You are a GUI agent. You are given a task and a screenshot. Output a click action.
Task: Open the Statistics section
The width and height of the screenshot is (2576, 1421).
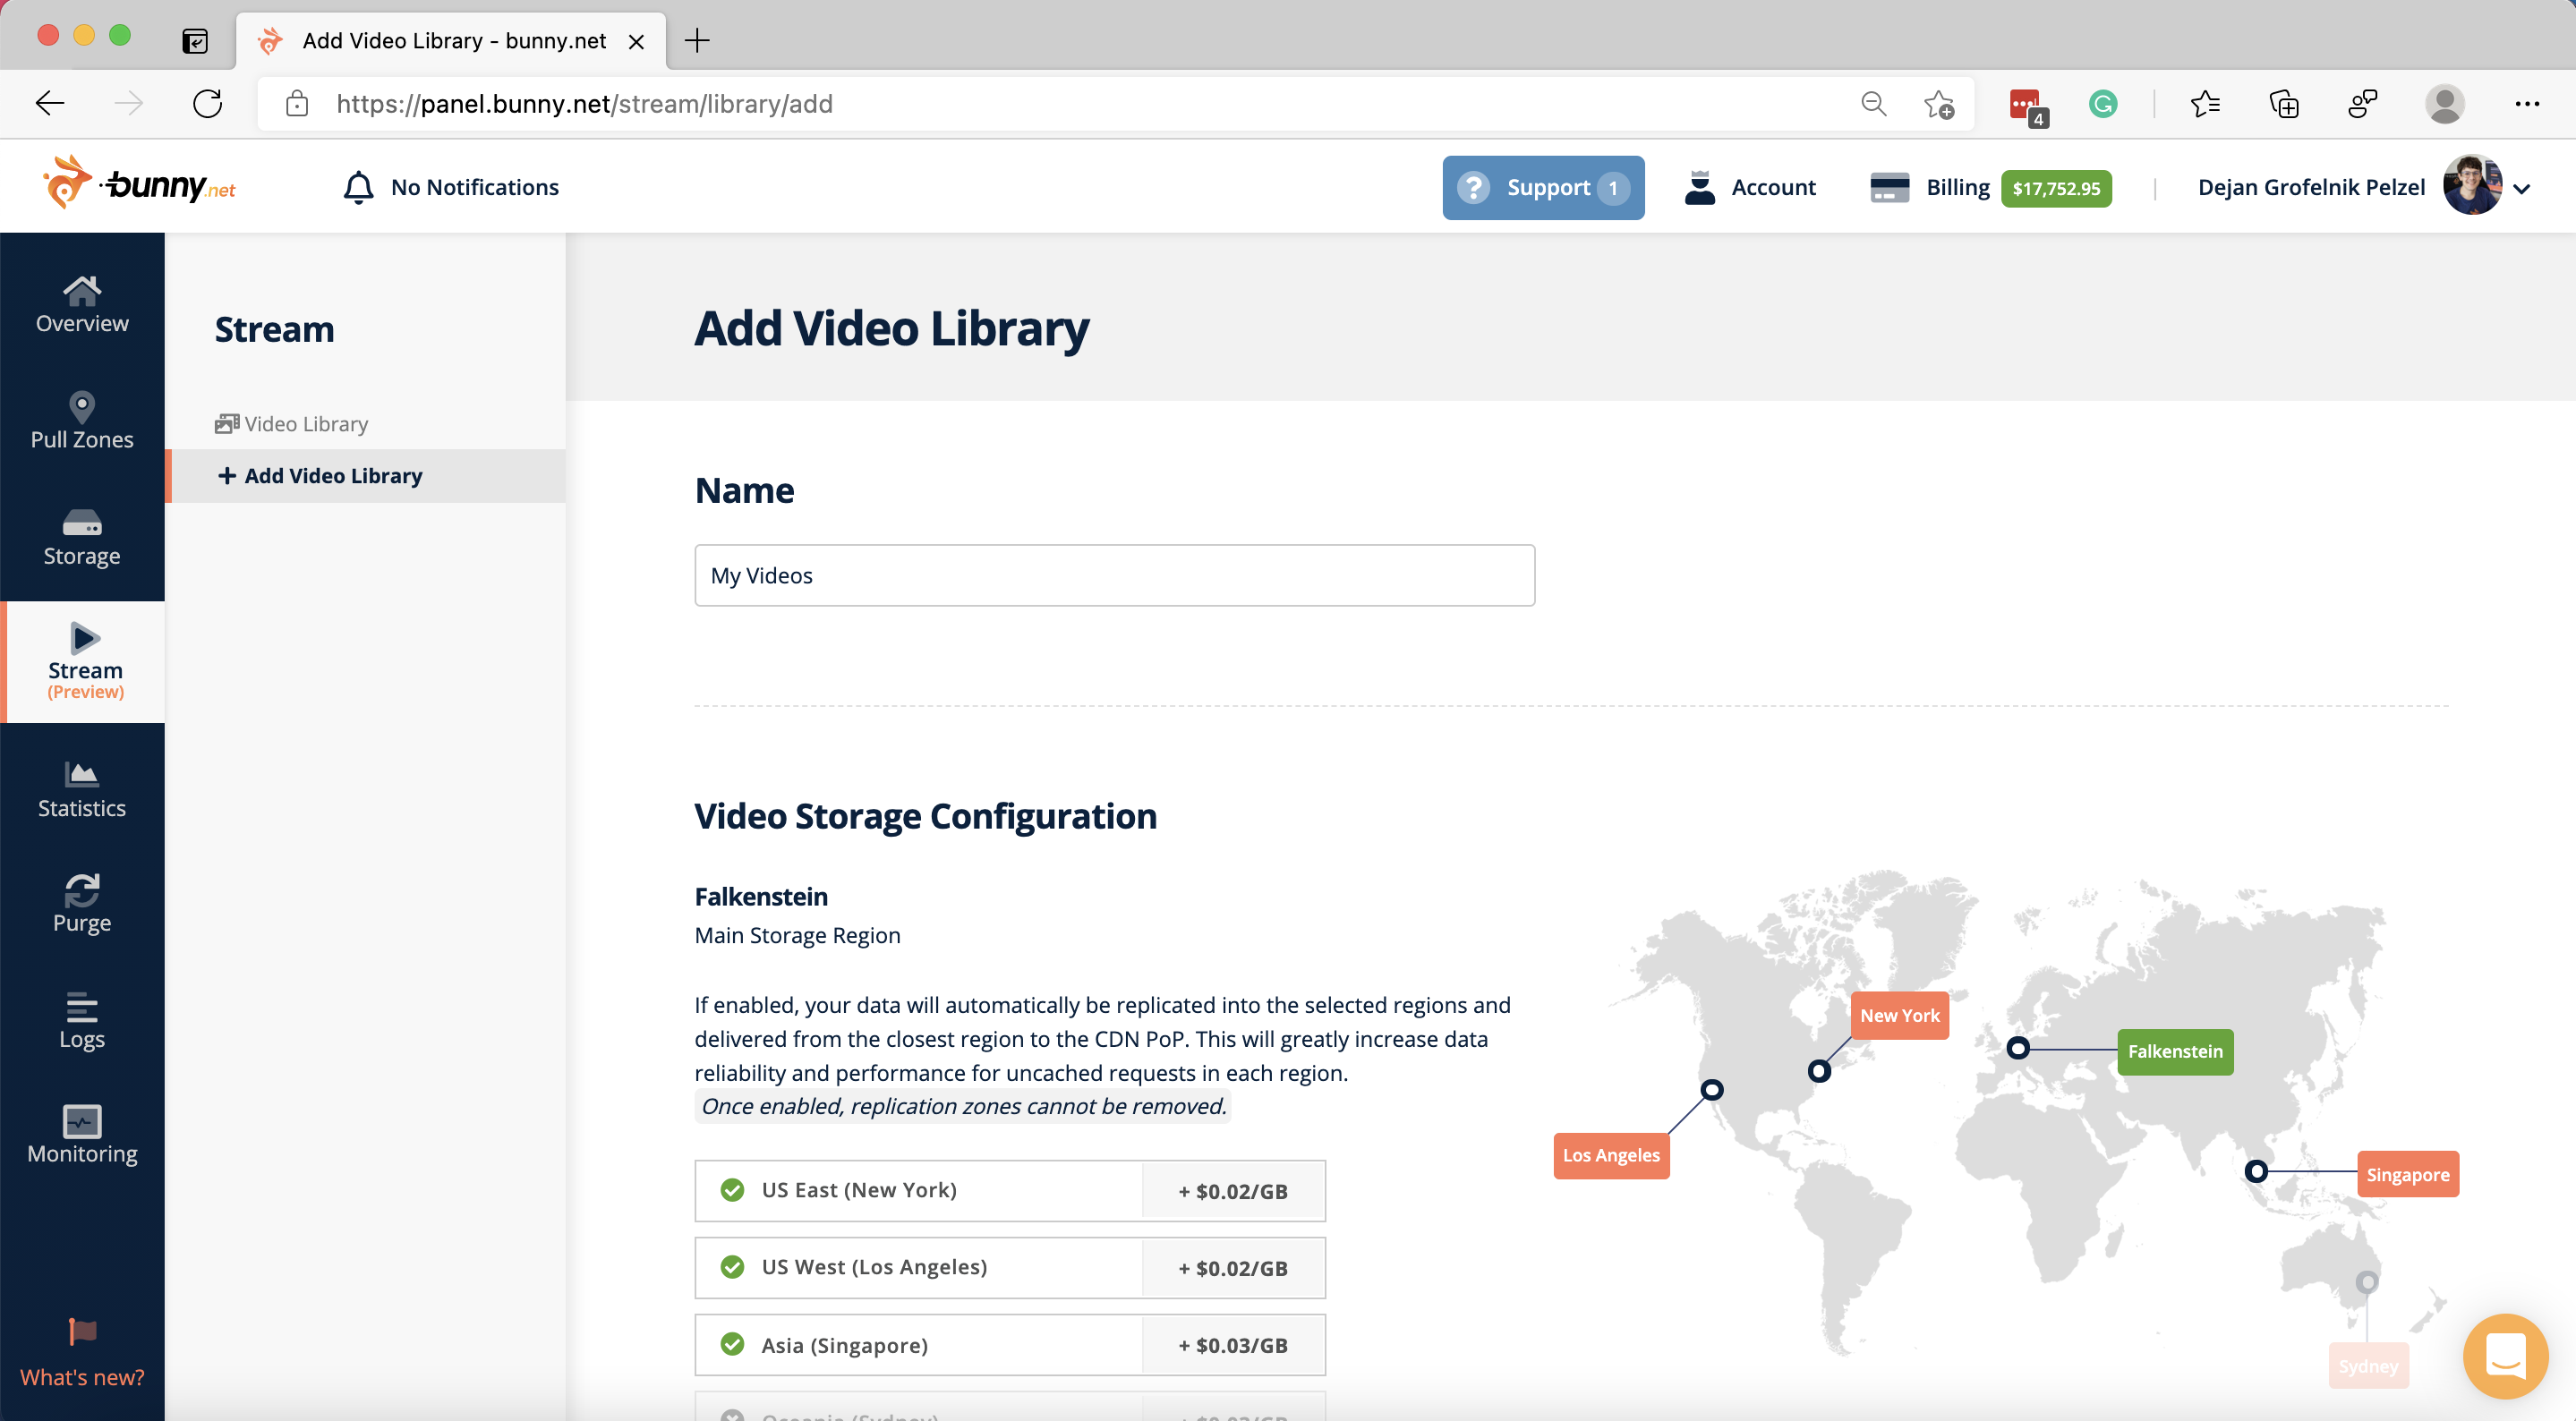pyautogui.click(x=82, y=790)
